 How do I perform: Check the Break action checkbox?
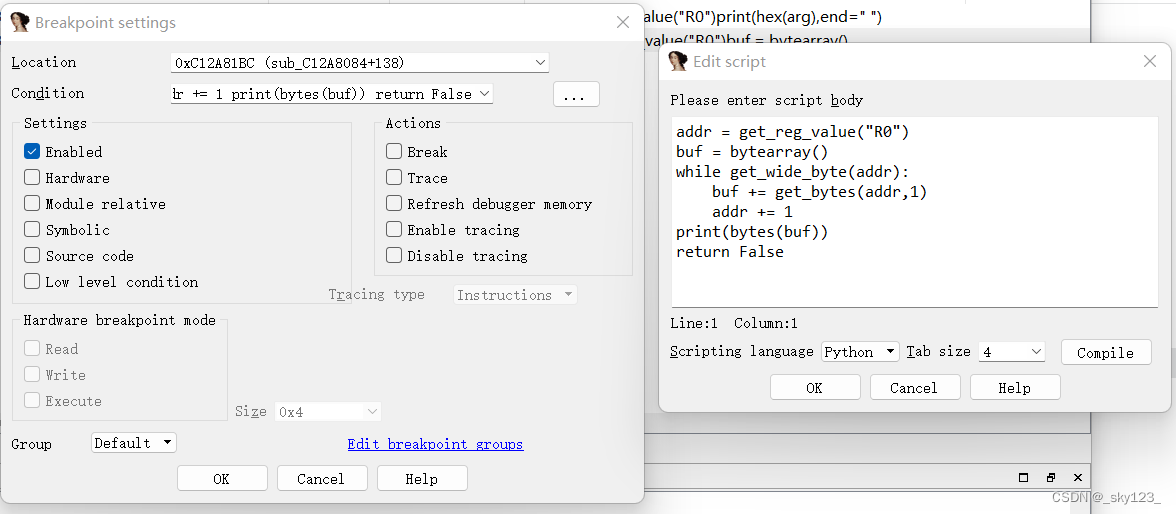coord(394,152)
